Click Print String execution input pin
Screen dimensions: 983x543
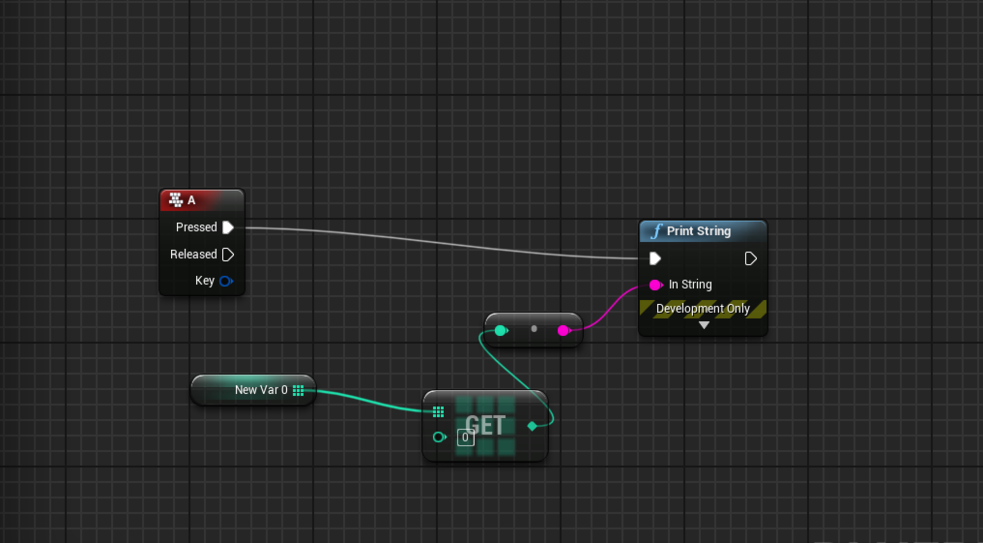tap(655, 258)
